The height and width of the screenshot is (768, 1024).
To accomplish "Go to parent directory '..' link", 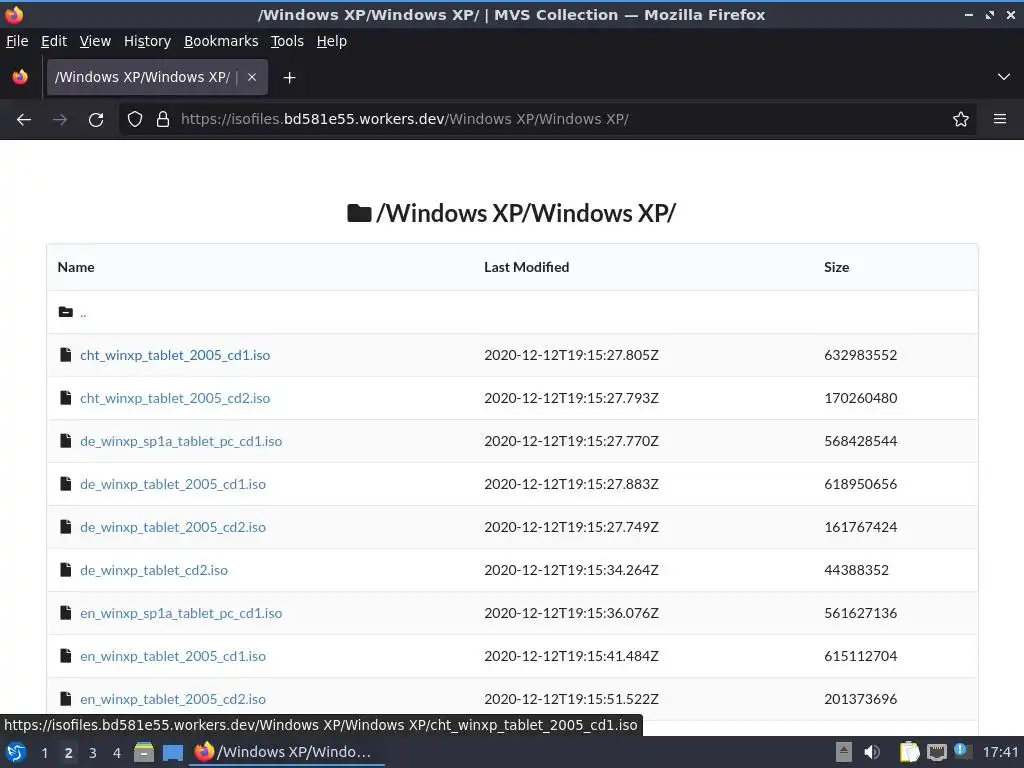I will point(83,313).
